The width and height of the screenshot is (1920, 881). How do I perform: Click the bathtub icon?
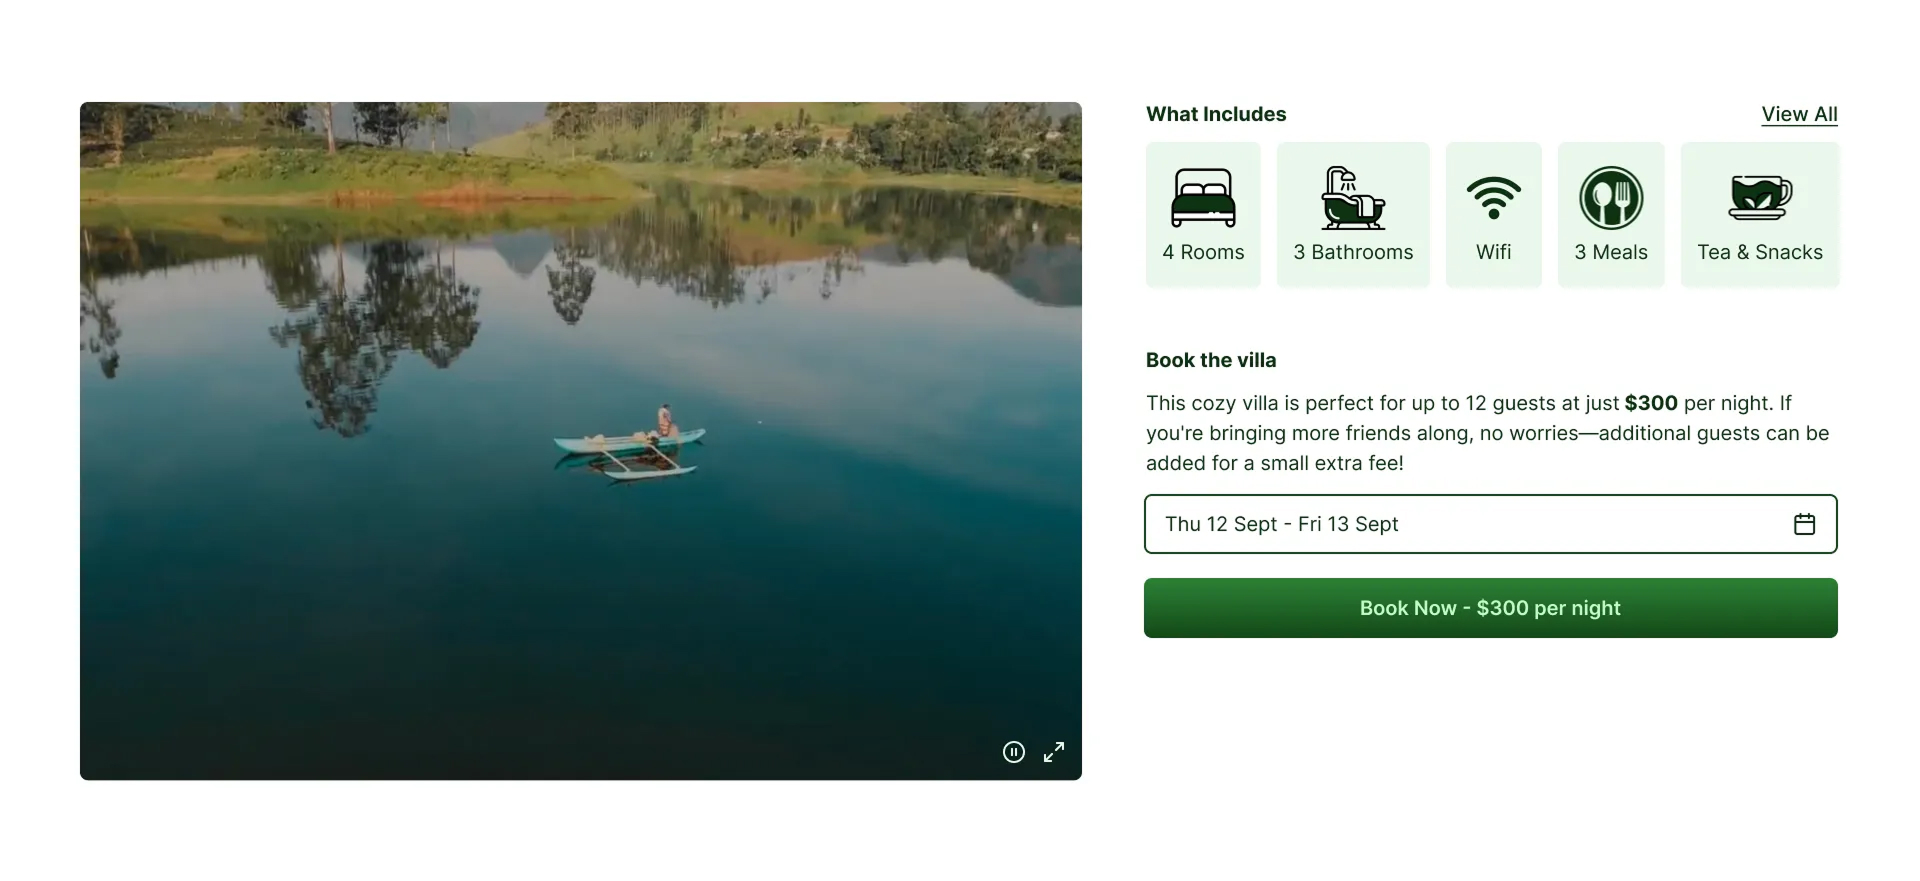[1353, 198]
